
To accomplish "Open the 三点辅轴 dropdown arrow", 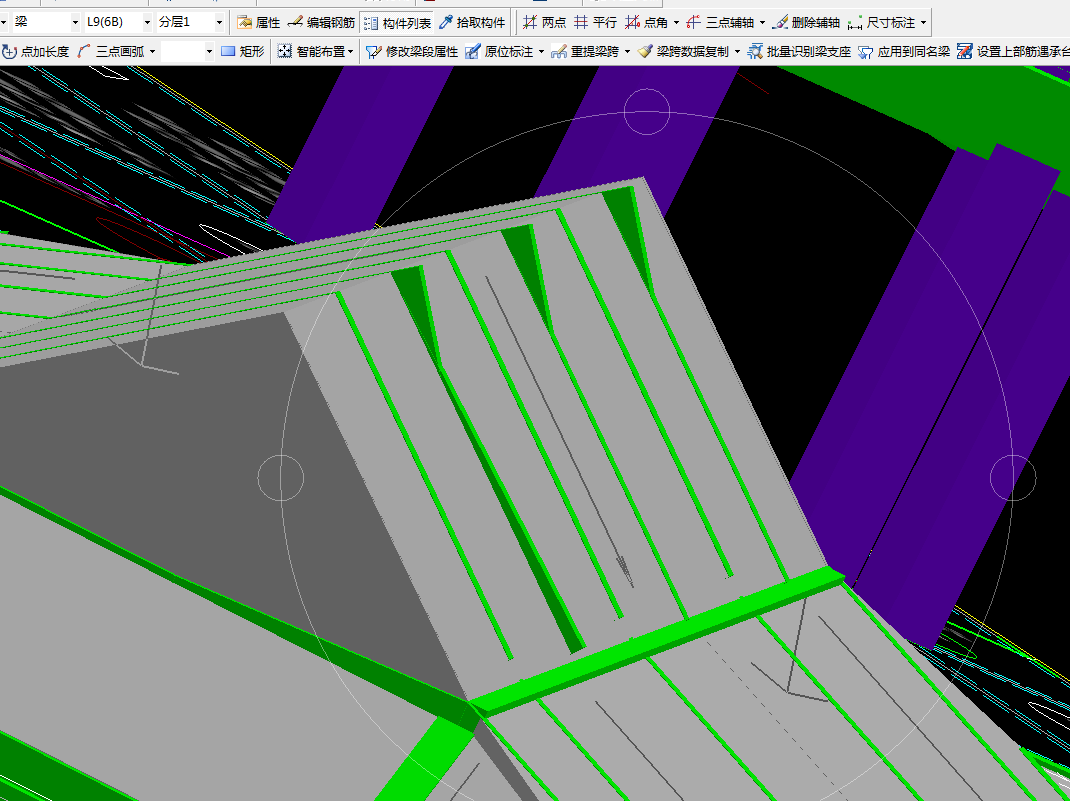I will pyautogui.click(x=762, y=23).
